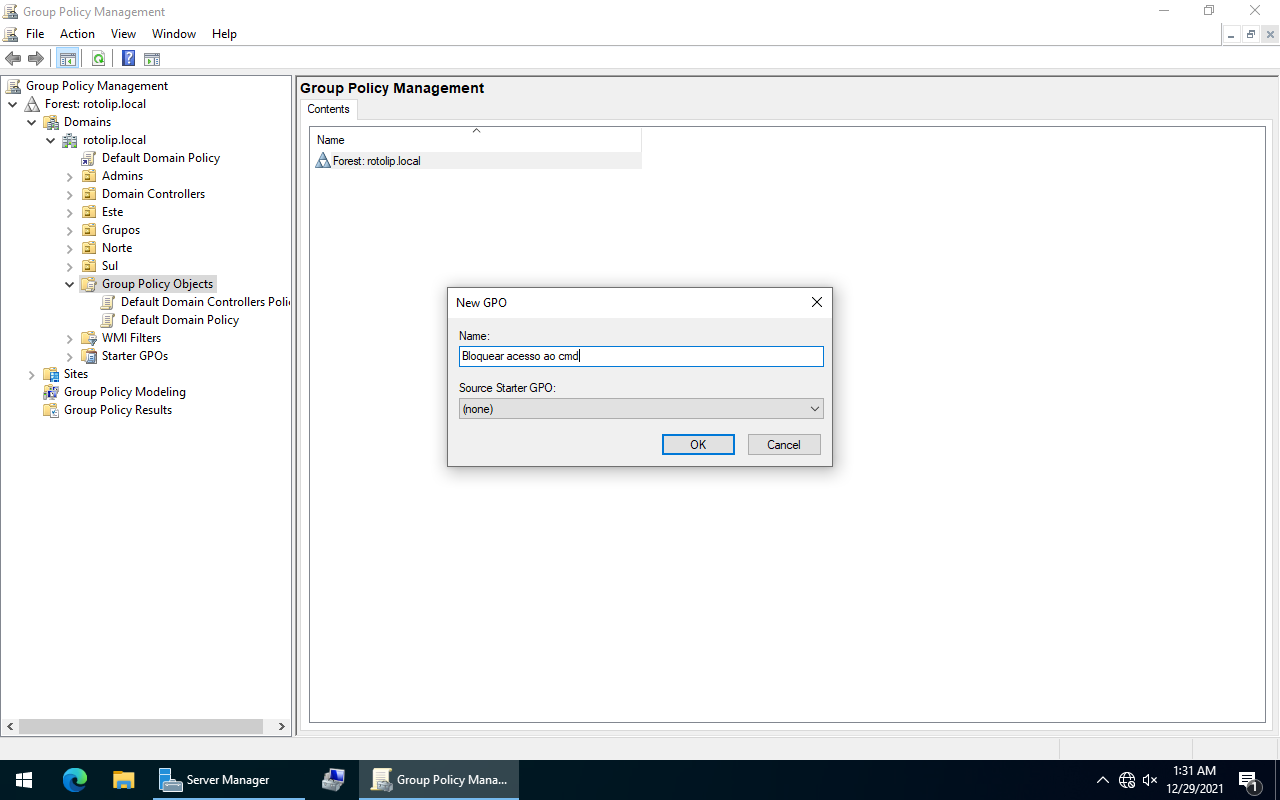Click the Back arrow in the toolbar
Viewport: 1280px width, 800px height.
coord(13,59)
